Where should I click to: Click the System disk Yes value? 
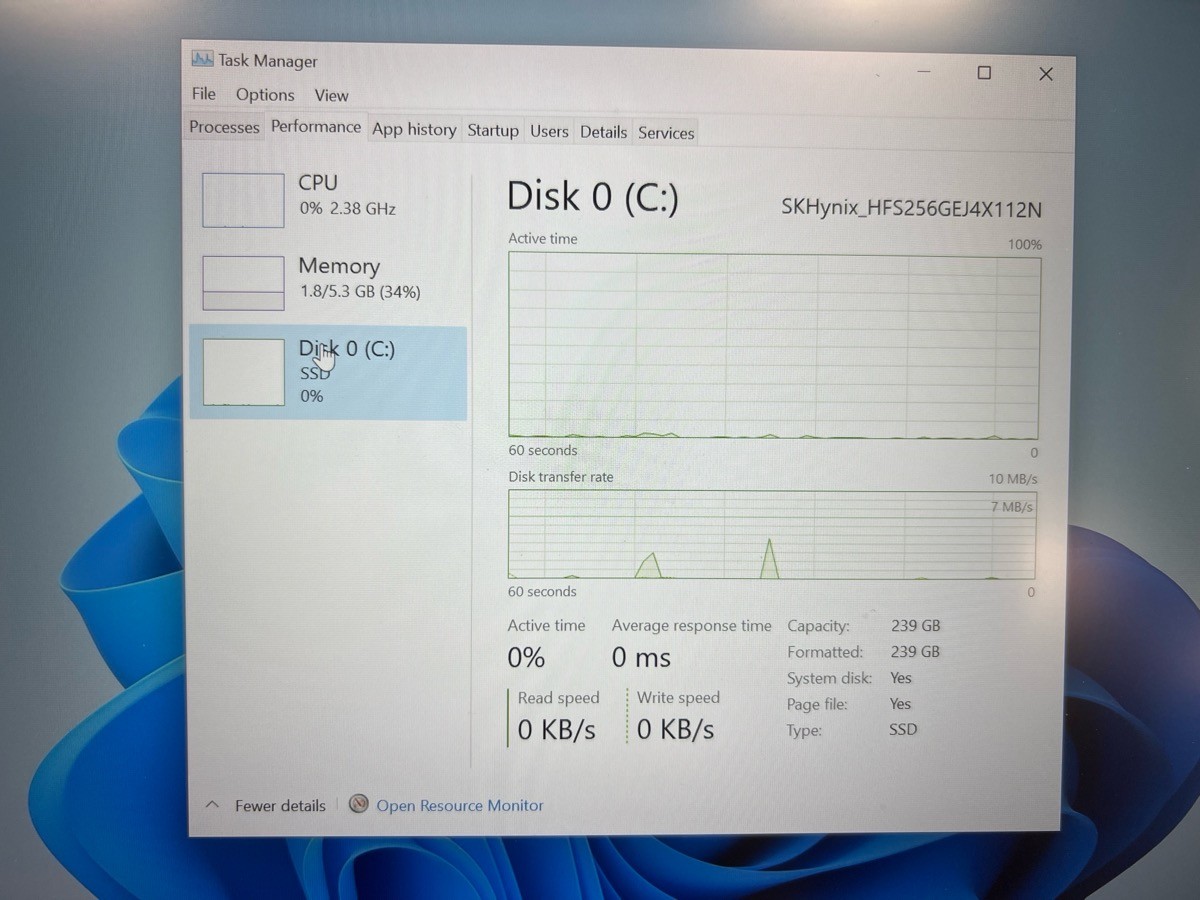pyautogui.click(x=900, y=677)
